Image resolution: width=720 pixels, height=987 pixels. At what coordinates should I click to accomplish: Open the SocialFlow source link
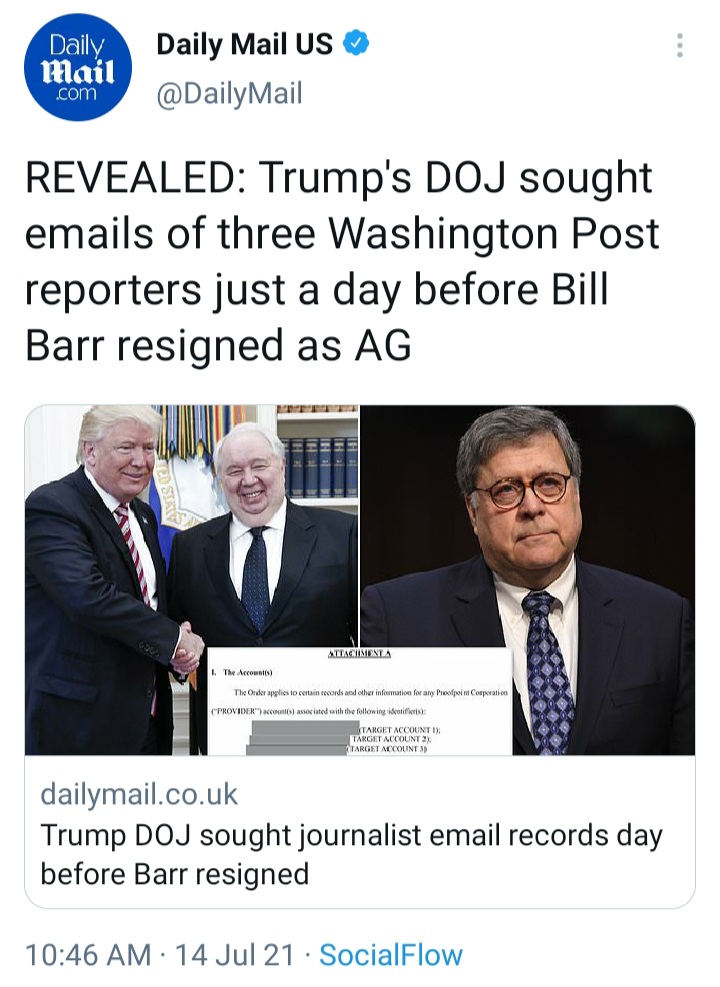tap(391, 955)
